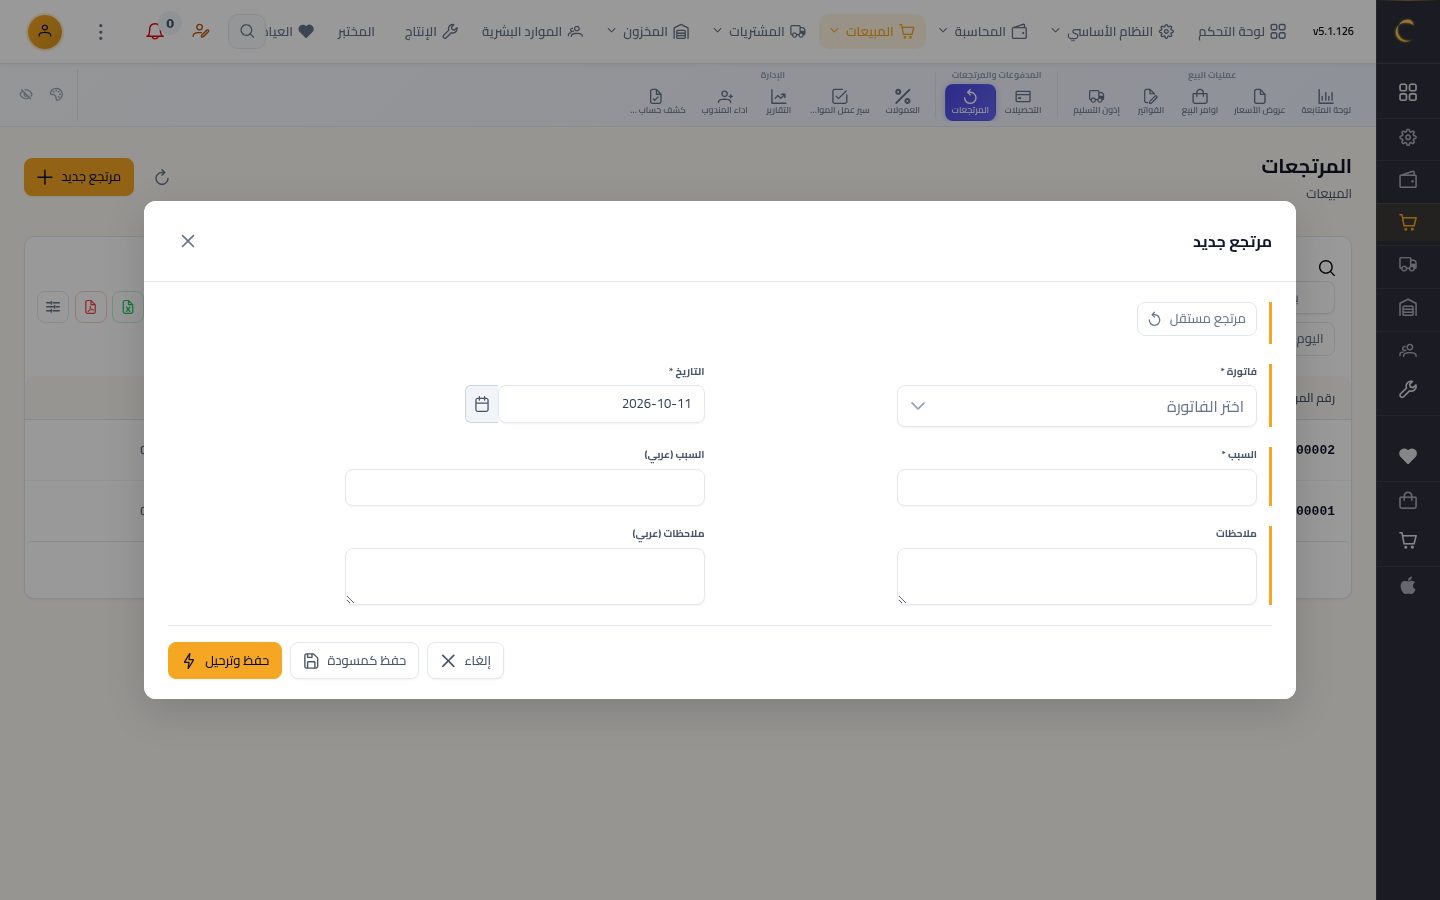Click the highlighted cart sidebar icon
The width and height of the screenshot is (1440, 900).
coord(1408,222)
